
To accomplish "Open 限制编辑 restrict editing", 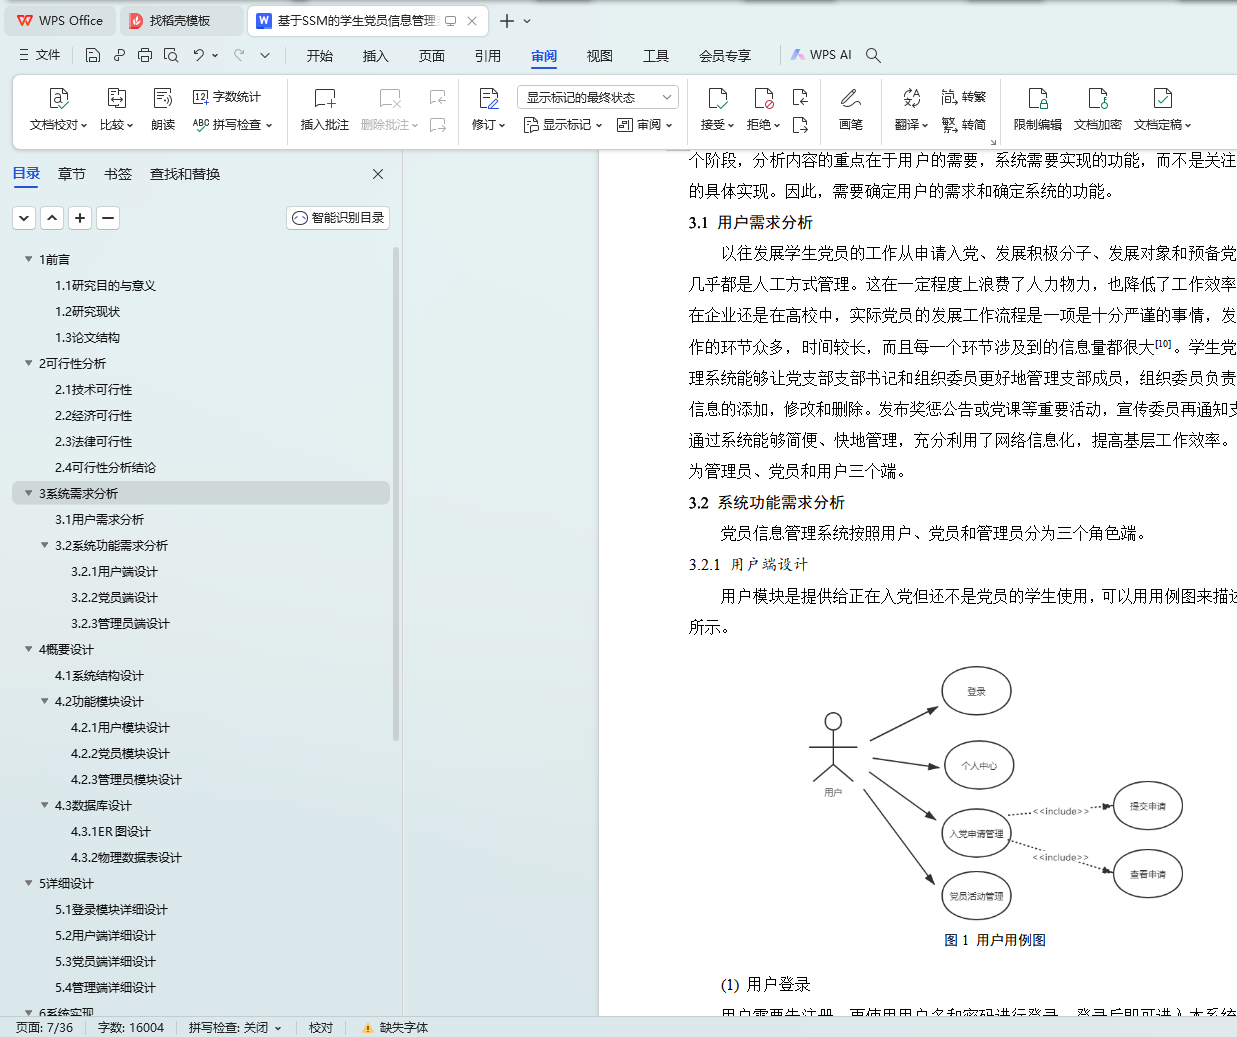I will pos(1038,110).
